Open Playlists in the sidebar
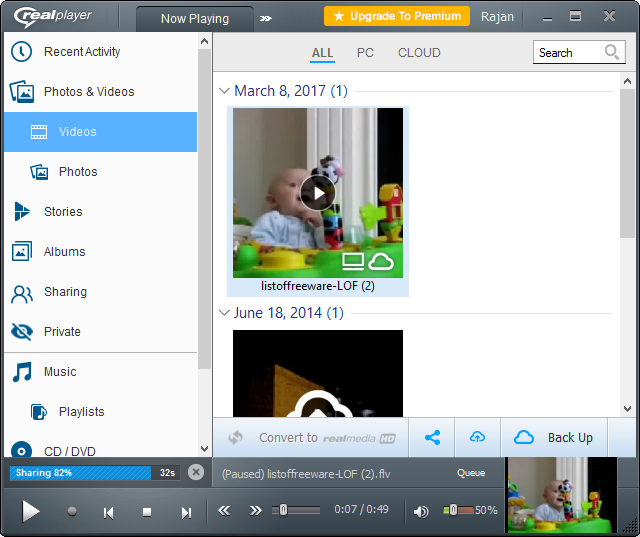Viewport: 640px width, 537px height. click(100, 412)
